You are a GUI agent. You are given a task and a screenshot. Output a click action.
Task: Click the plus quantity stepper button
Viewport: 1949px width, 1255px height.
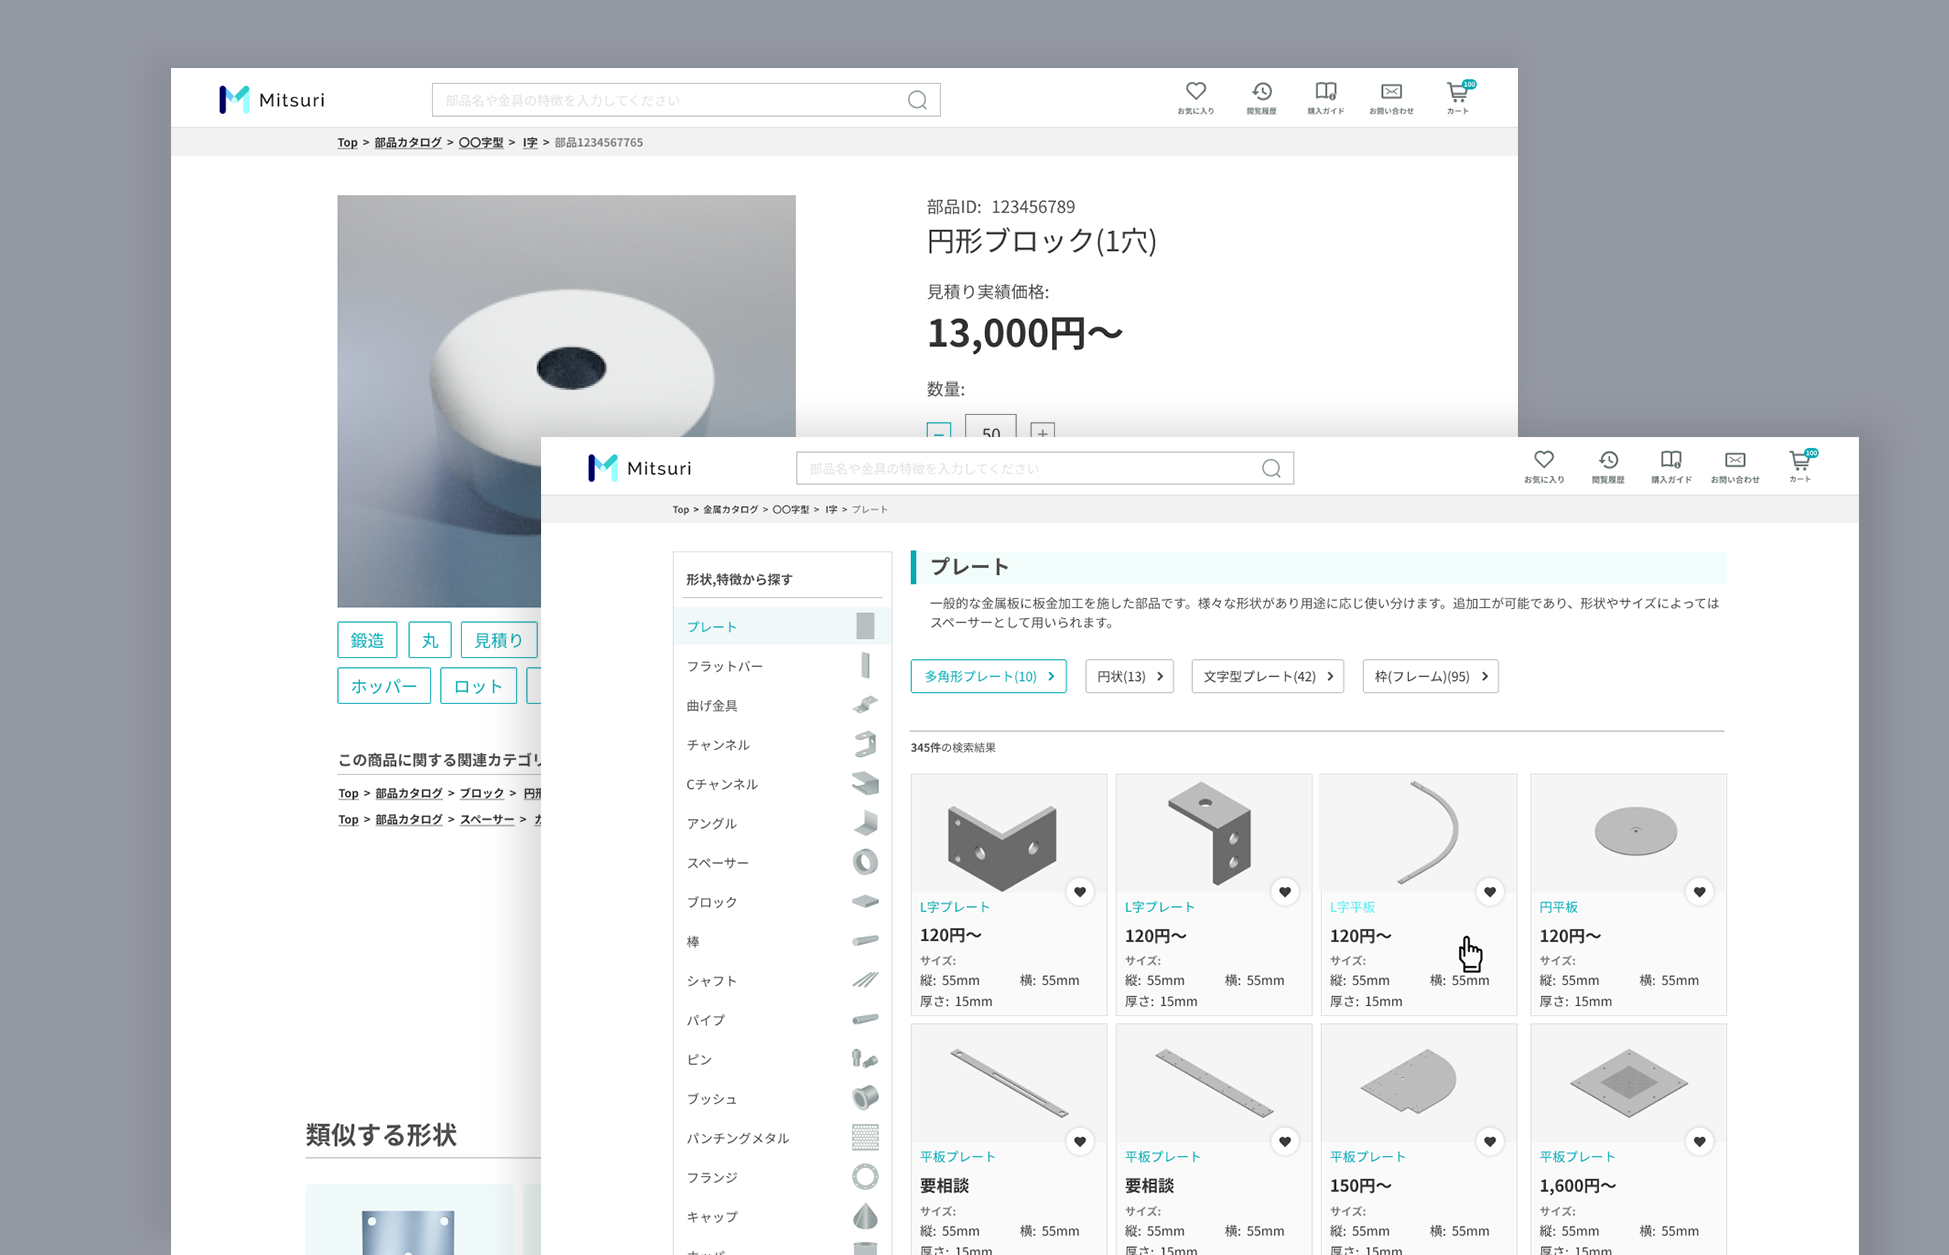click(x=1042, y=431)
